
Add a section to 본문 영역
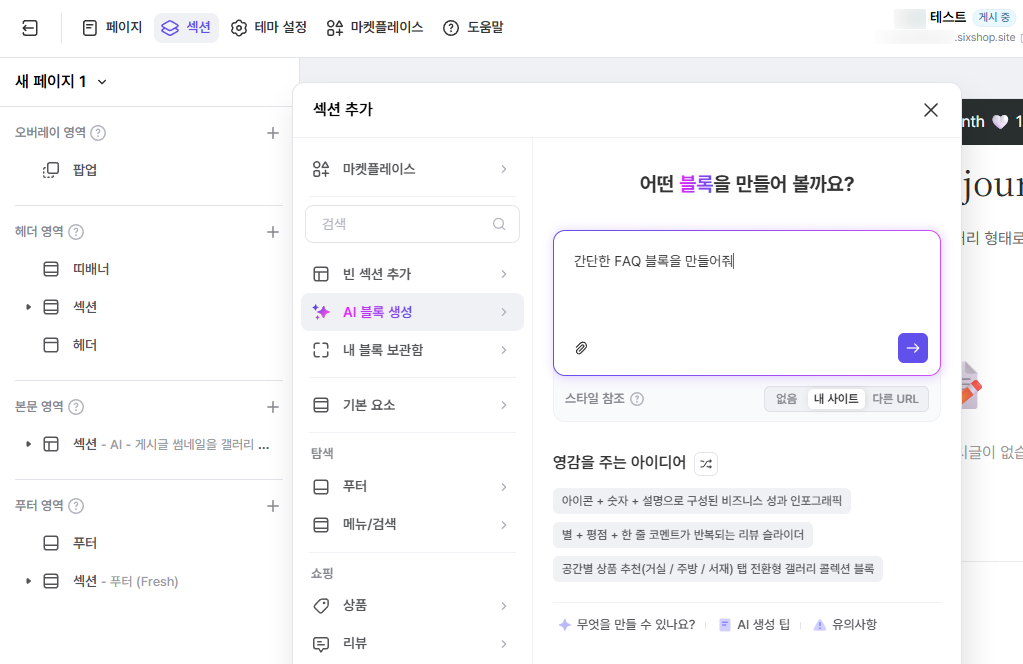273,407
